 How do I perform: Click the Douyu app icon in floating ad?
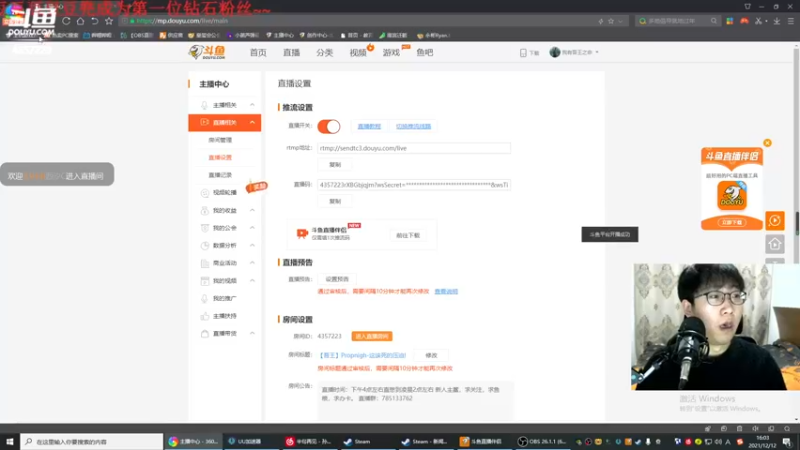(732, 196)
